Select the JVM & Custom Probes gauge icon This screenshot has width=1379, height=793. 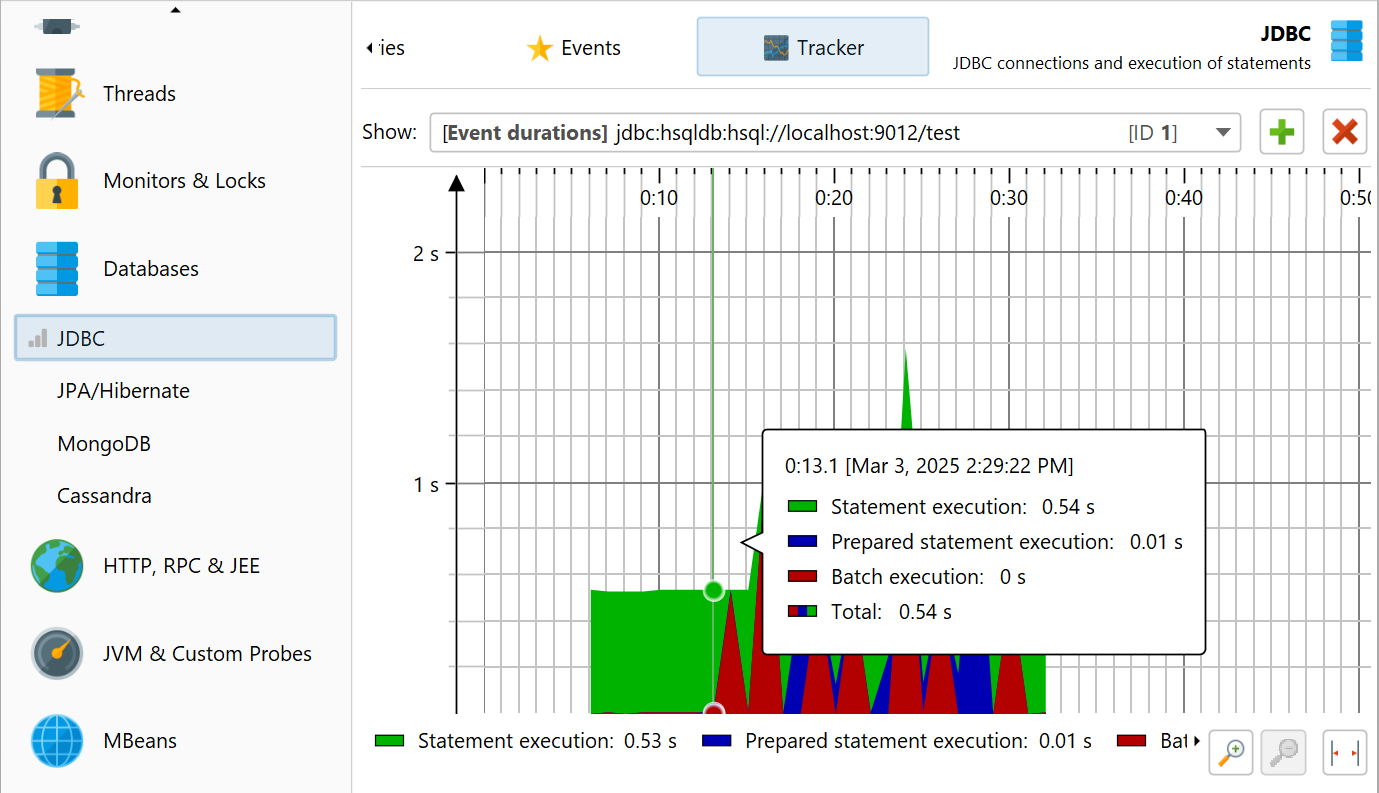[x=57, y=654]
